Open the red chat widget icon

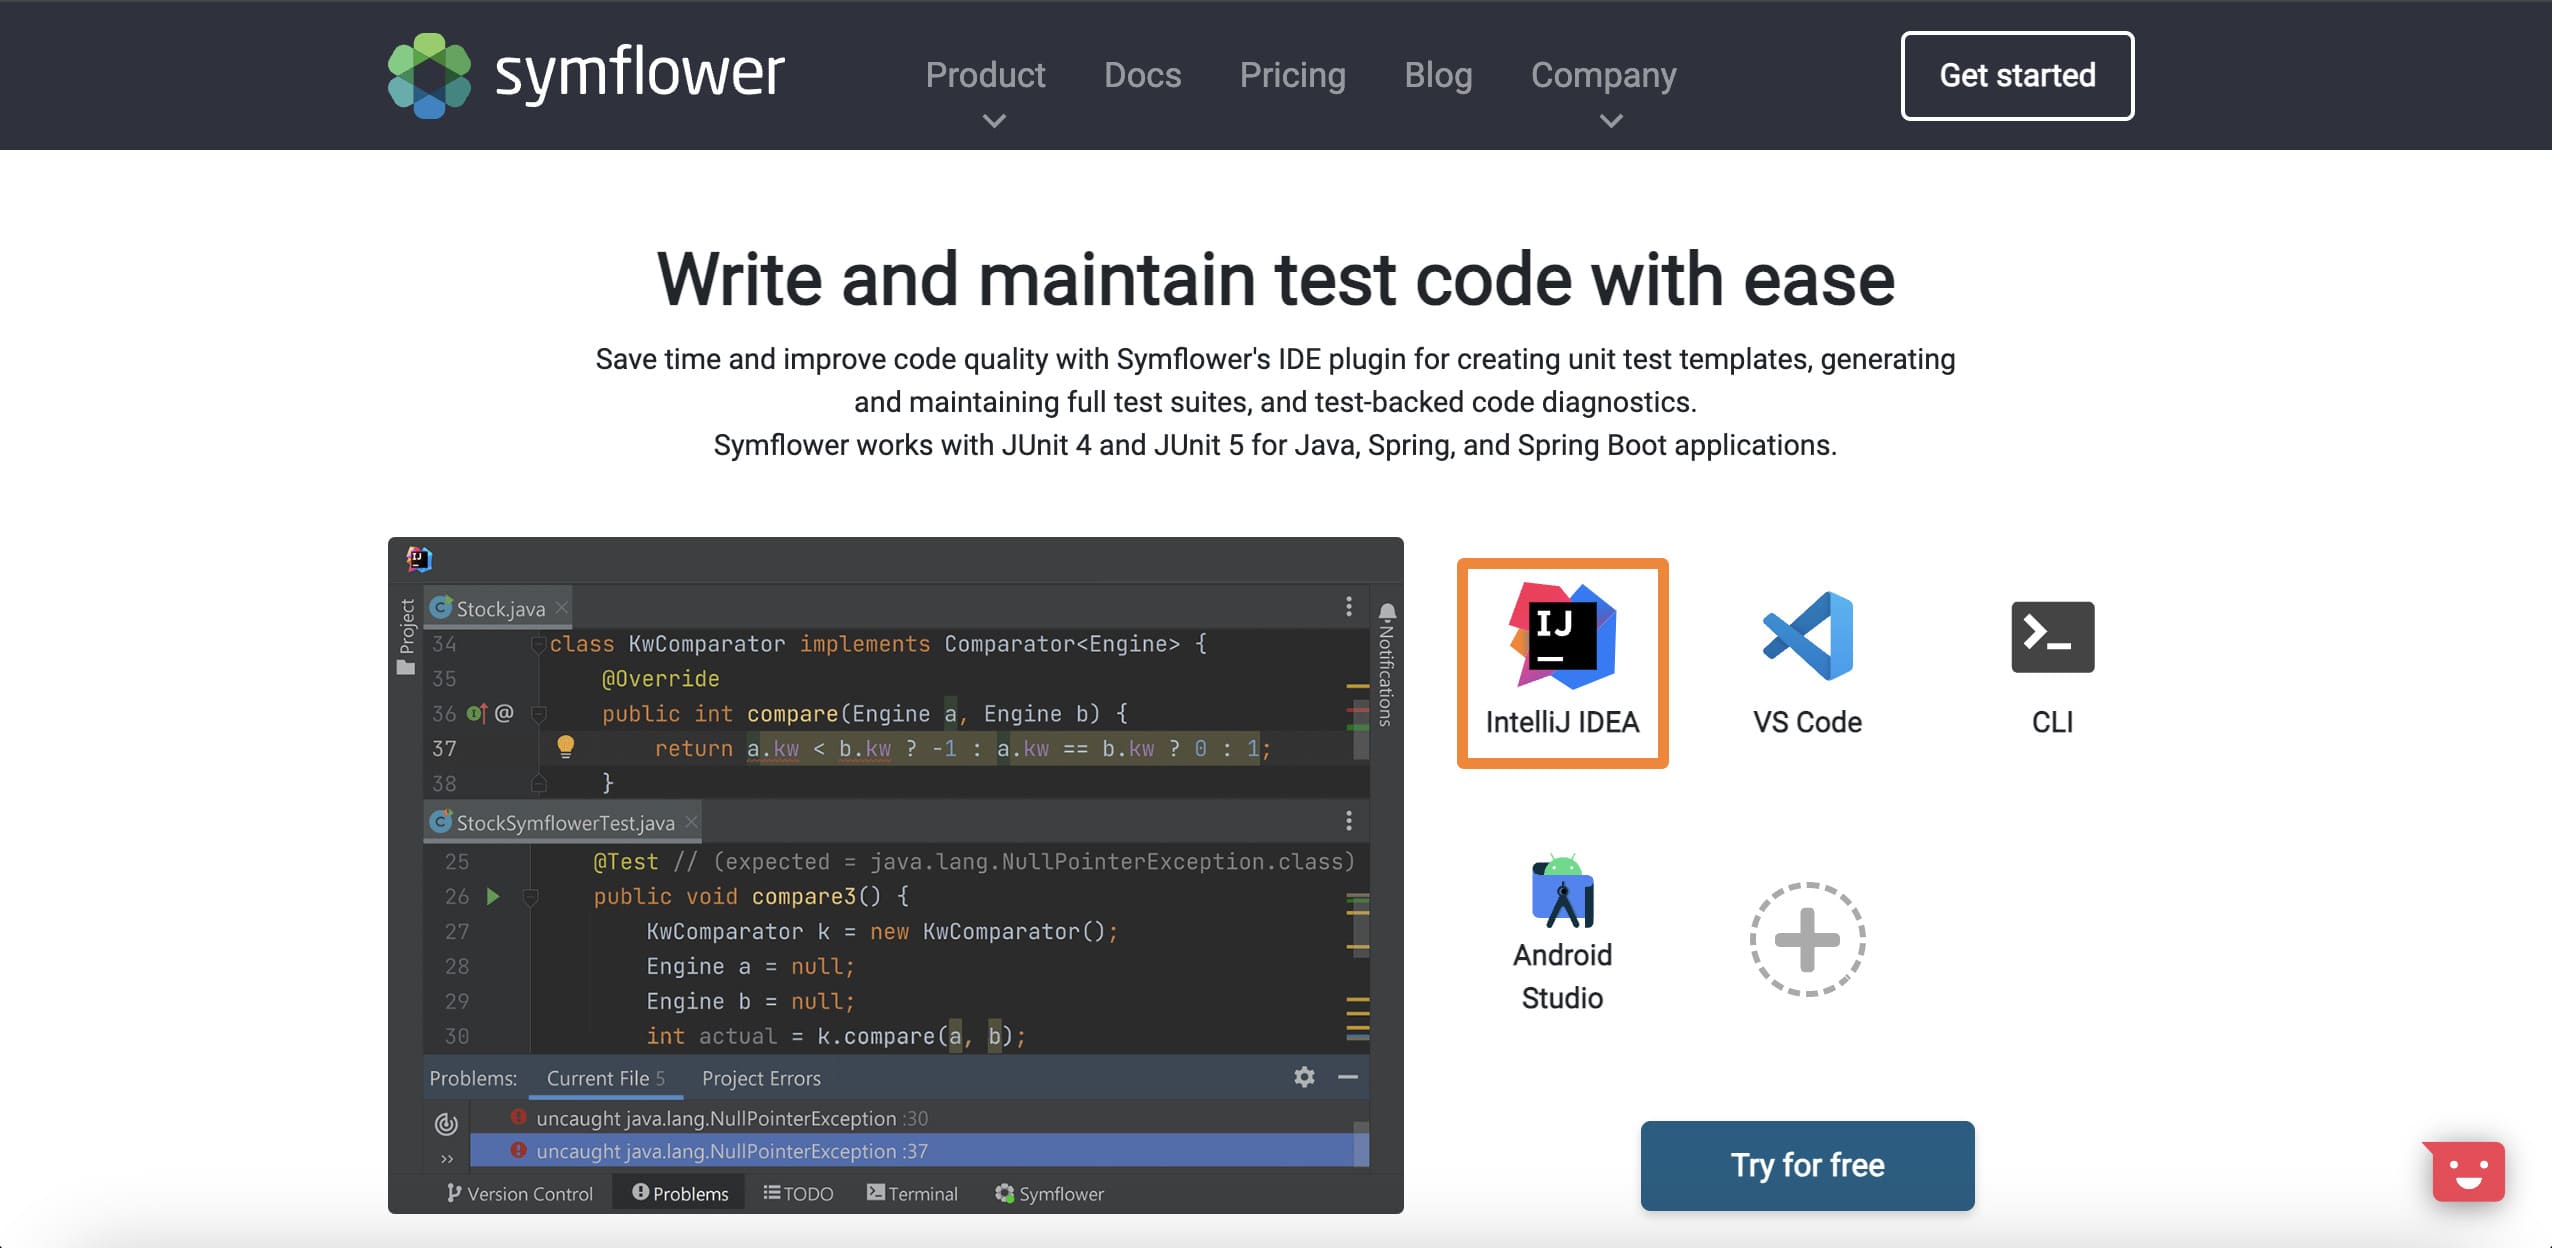(x=2468, y=1171)
